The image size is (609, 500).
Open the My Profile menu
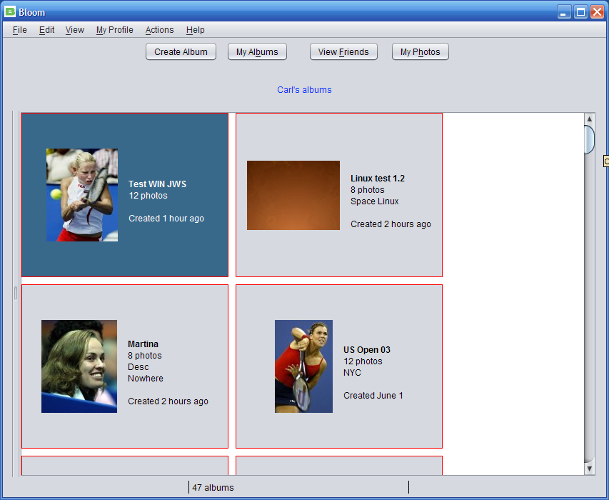click(x=114, y=30)
